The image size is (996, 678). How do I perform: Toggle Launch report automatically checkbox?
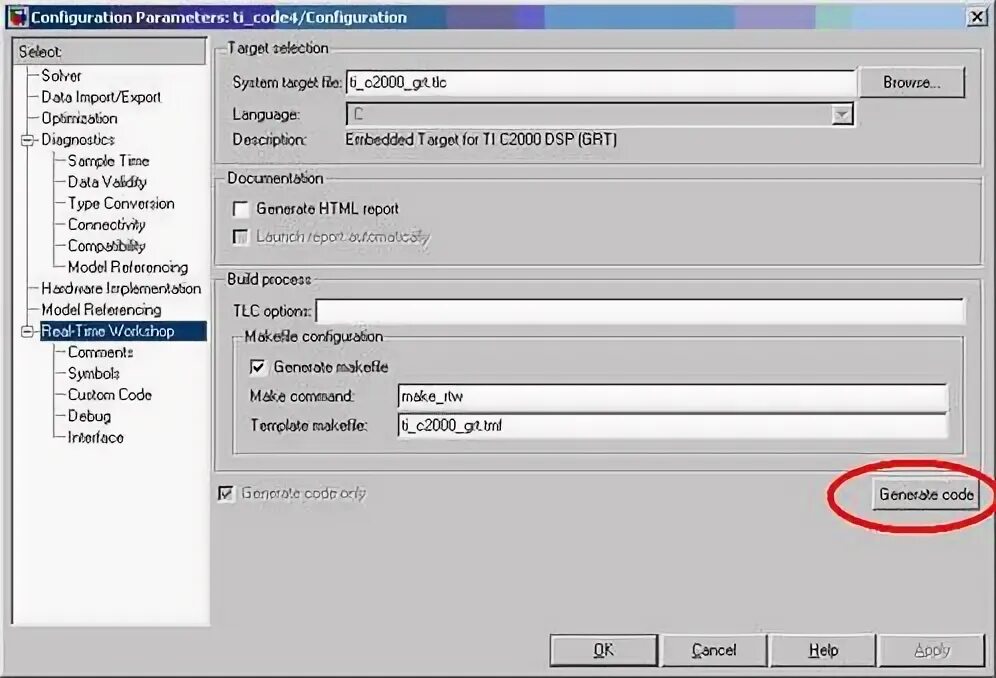tap(241, 237)
